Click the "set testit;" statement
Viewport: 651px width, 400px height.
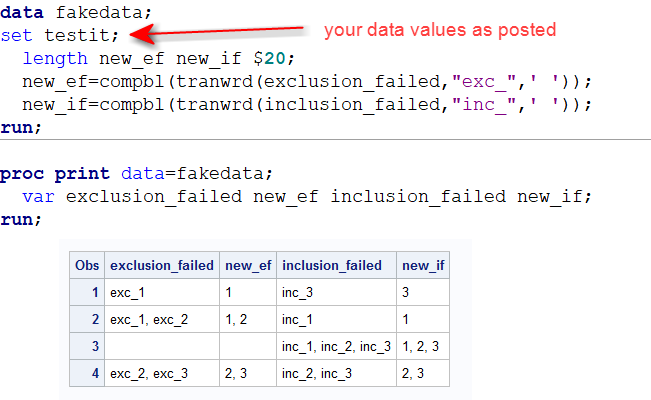[x=60, y=36]
